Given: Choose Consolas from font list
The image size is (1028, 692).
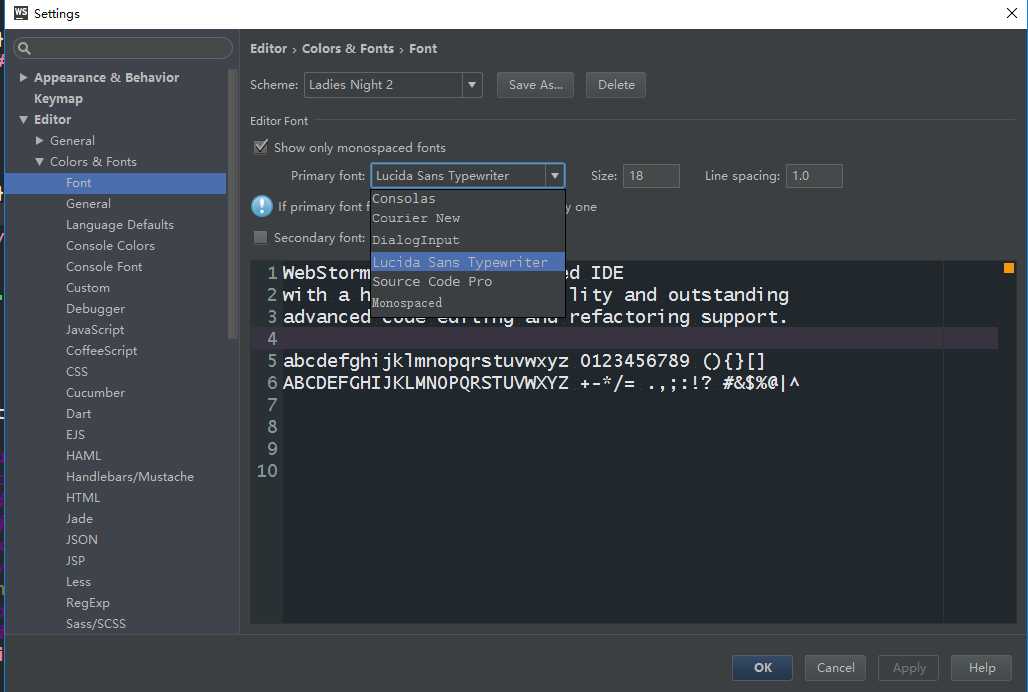Looking at the screenshot, I should pyautogui.click(x=467, y=199).
